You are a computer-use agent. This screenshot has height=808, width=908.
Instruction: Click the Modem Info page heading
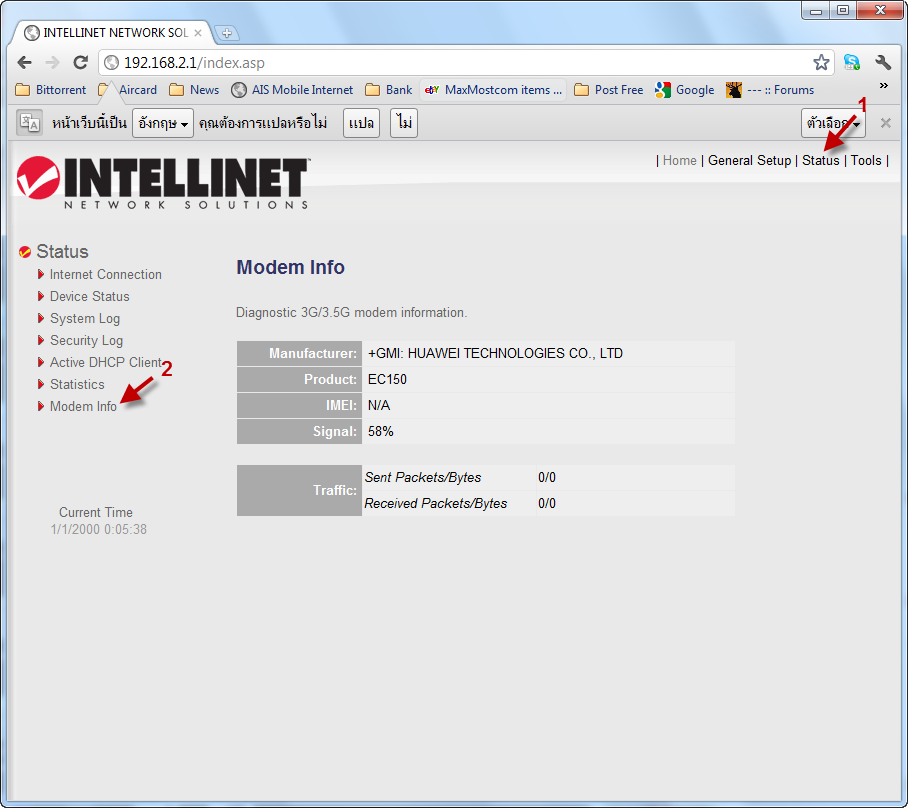(291, 267)
